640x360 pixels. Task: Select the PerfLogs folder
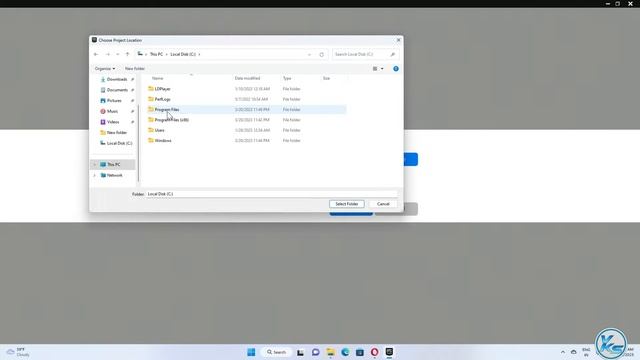(x=162, y=99)
